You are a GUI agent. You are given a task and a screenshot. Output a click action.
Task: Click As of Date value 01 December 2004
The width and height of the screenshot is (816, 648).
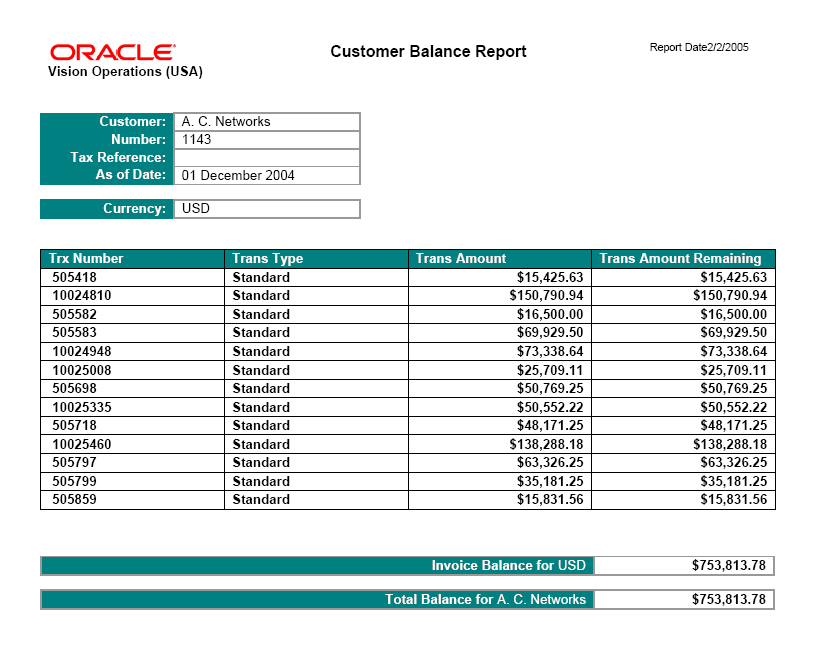267,175
